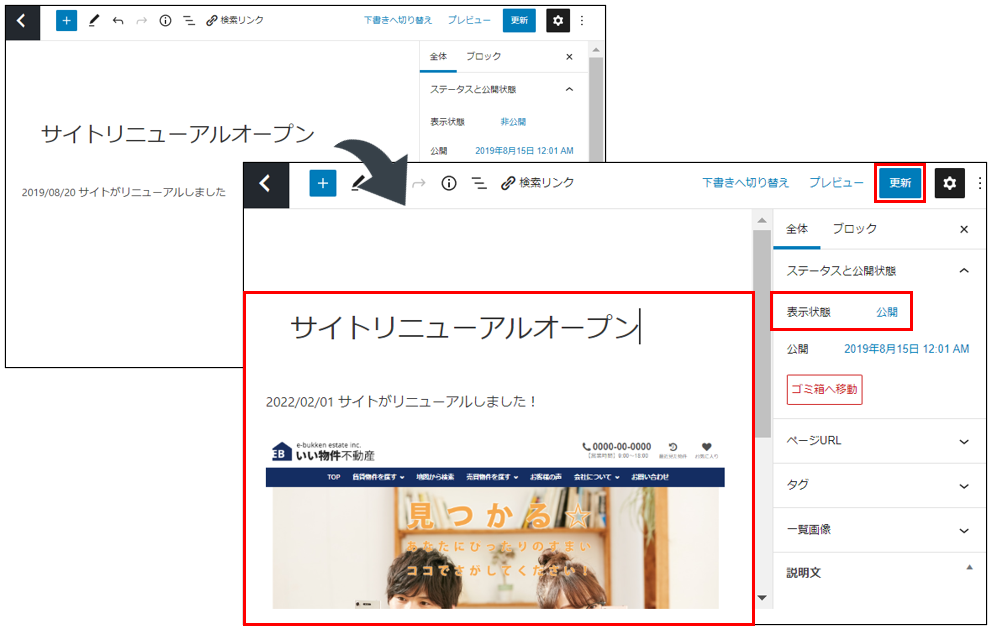Select the pencil tools icon in background editor
This screenshot has width=996, height=632.
(x=94, y=20)
